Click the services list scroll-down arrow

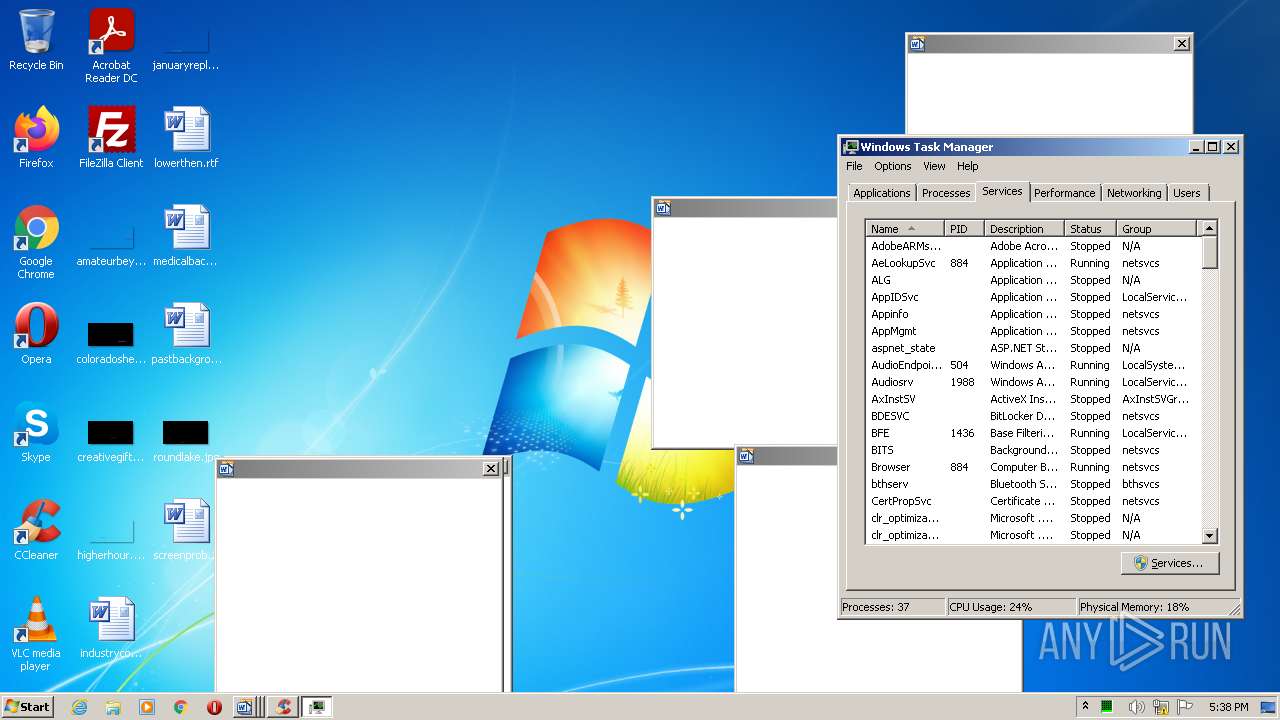point(1209,536)
